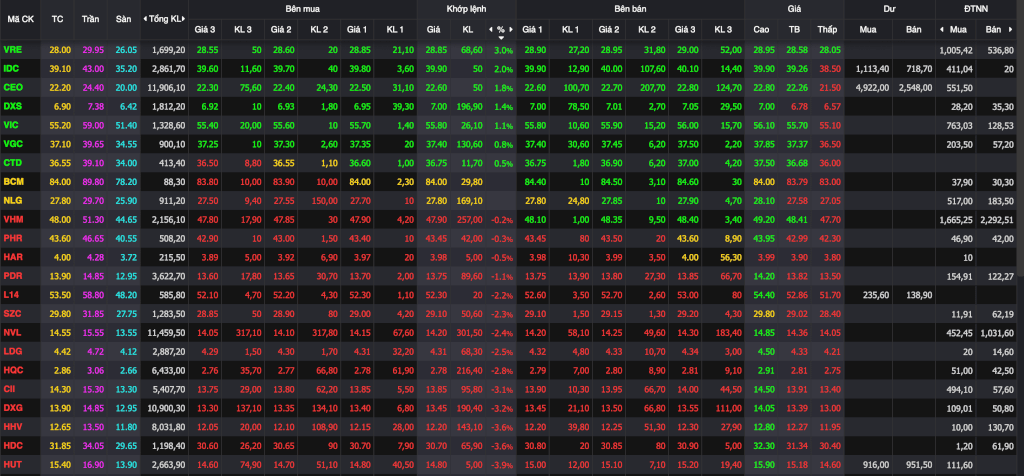The width and height of the screenshot is (1024, 476).
Task: Open the HUT stock symbol
Action: 12,464
